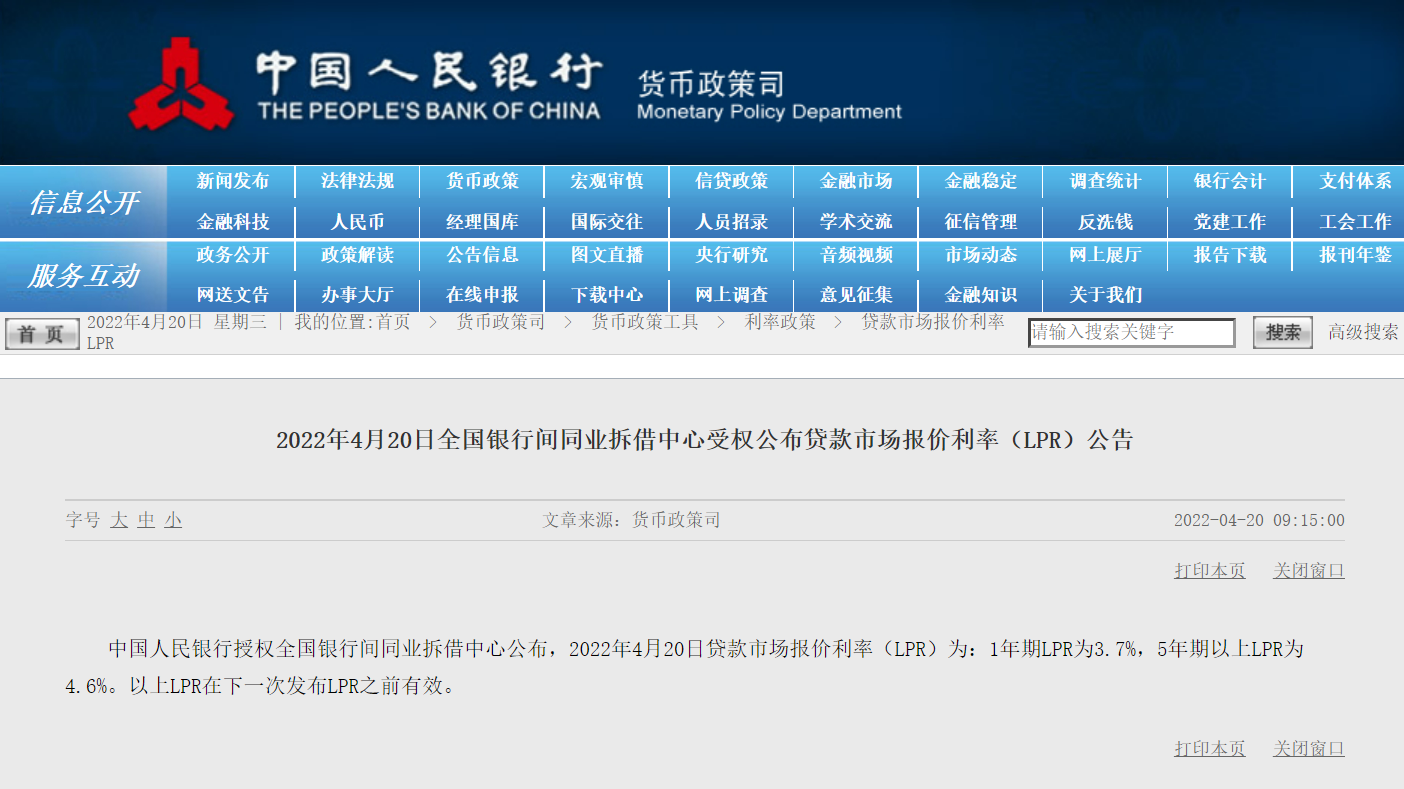Select 经理国库 in the navigation

pos(482,222)
